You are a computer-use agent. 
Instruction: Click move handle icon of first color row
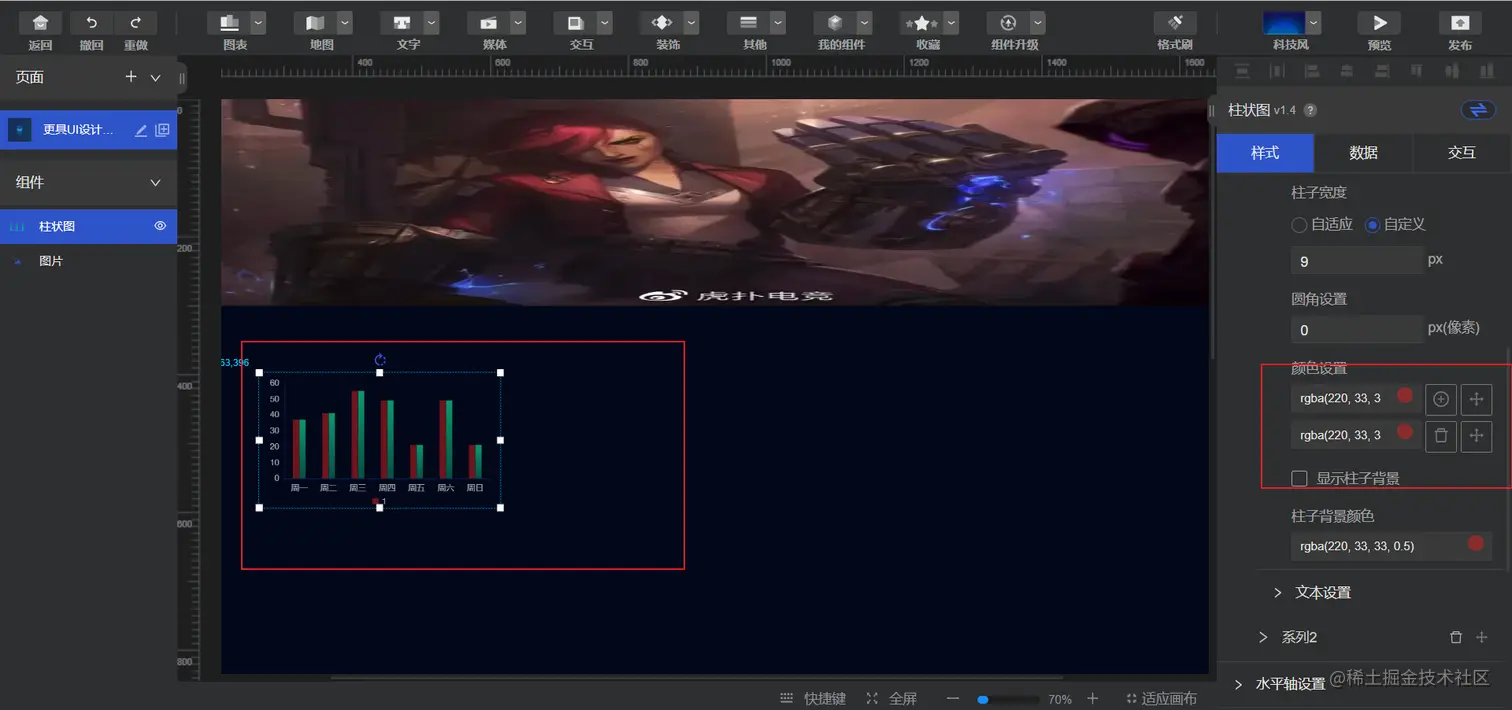(x=1476, y=399)
